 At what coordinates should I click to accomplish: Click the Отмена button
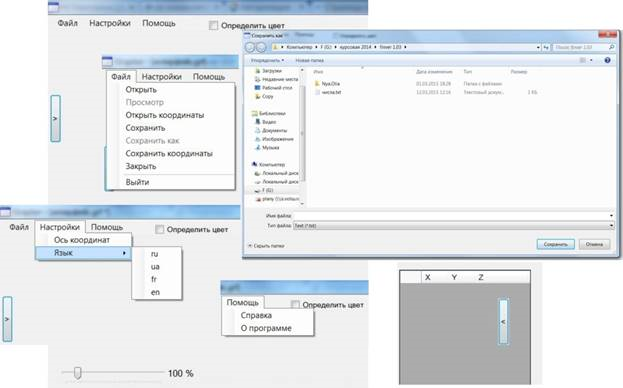[594, 244]
